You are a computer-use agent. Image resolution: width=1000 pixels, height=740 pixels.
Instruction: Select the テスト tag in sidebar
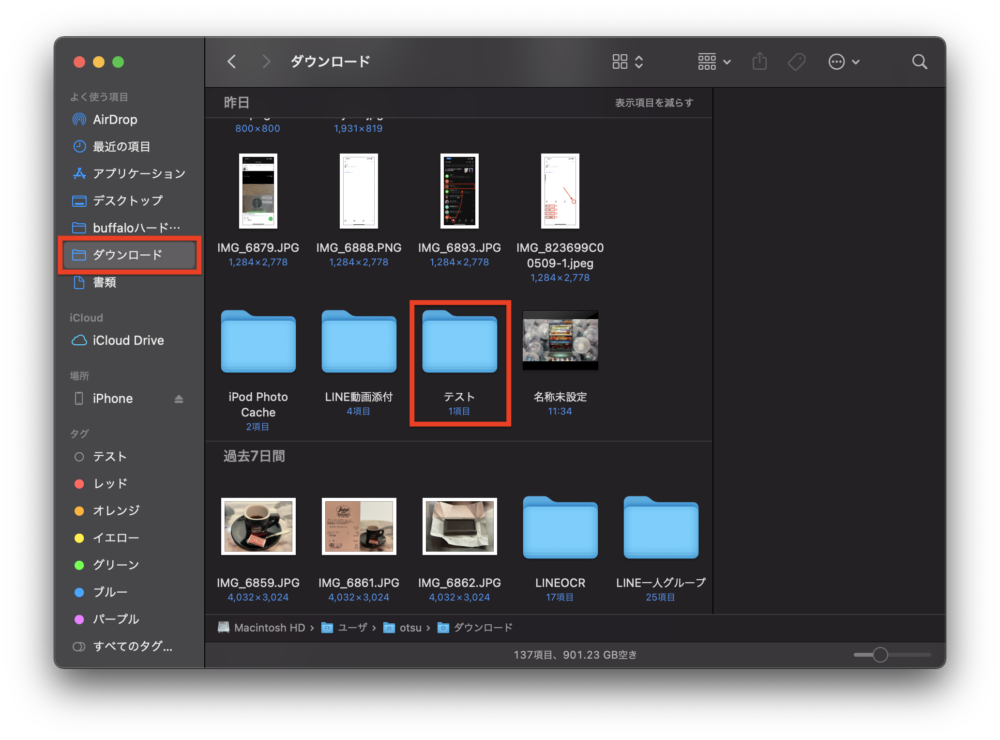129,457
